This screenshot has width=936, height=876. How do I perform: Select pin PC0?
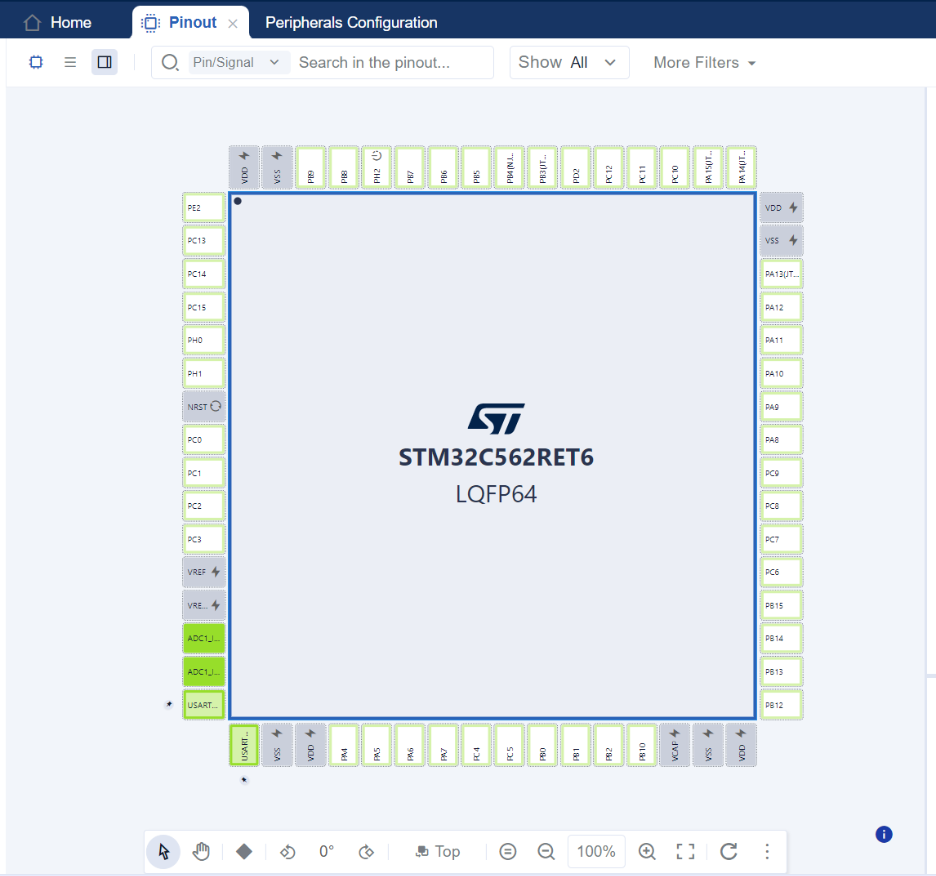(x=204, y=439)
